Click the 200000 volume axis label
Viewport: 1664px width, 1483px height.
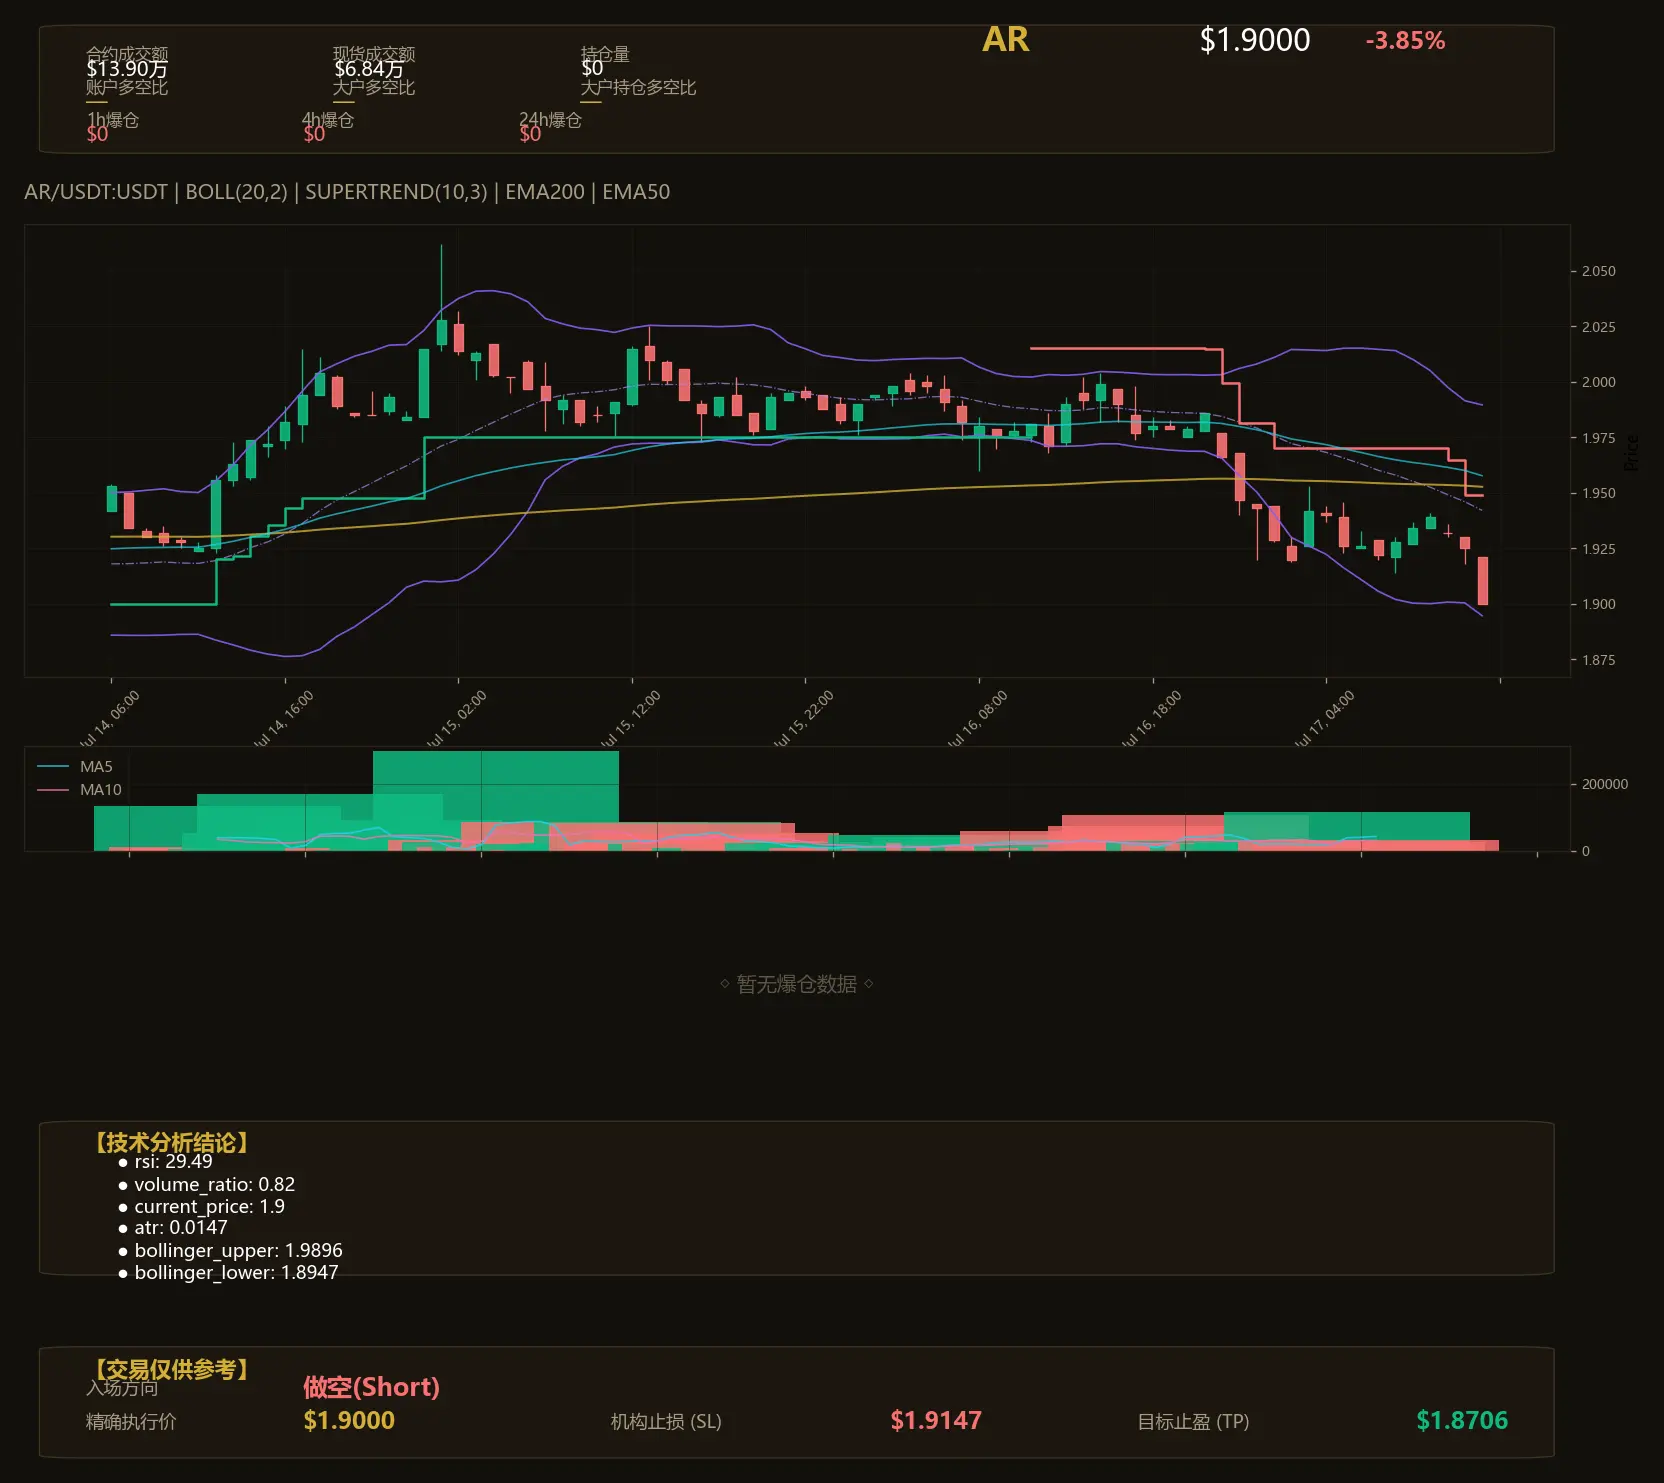pyautogui.click(x=1604, y=784)
